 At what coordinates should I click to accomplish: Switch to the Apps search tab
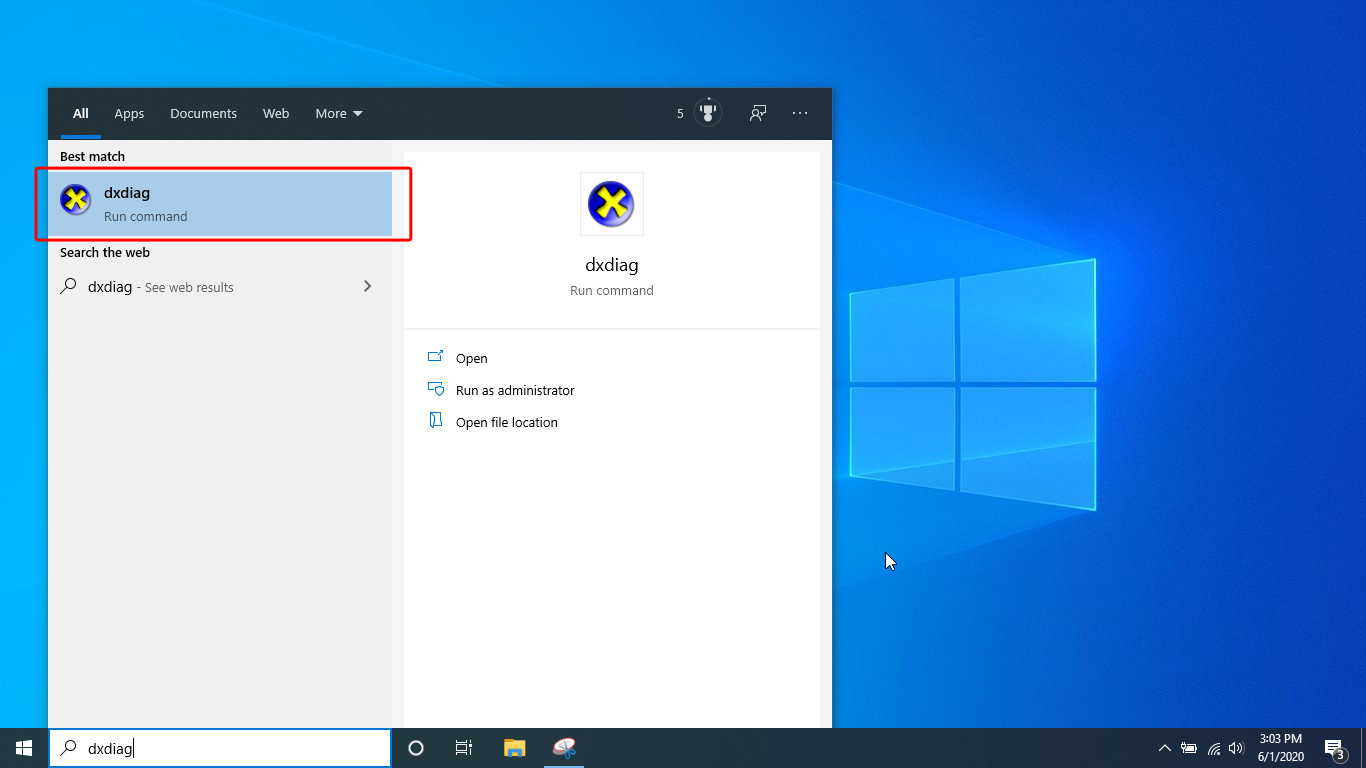(129, 113)
